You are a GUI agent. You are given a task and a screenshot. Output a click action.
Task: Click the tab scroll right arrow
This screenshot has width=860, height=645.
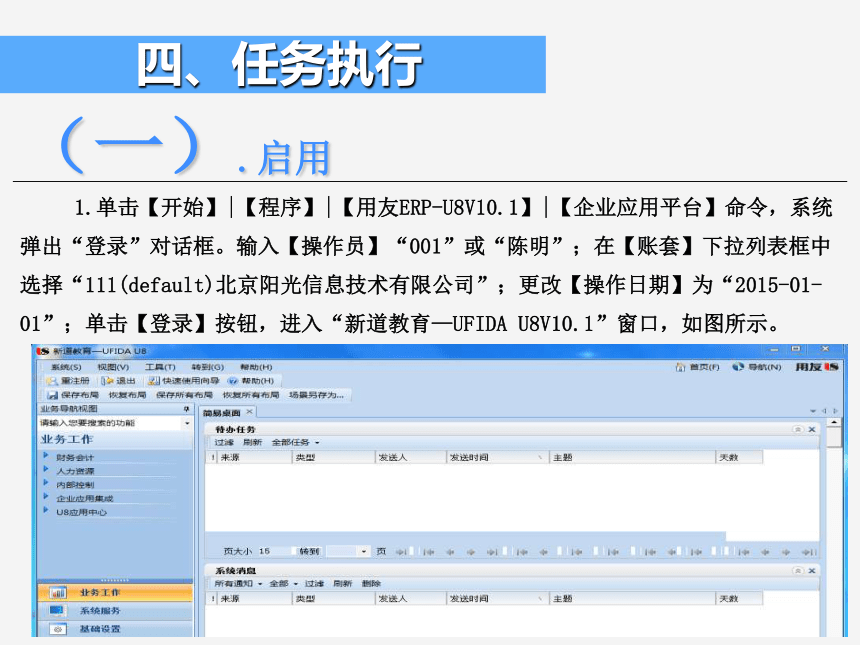click(835, 411)
